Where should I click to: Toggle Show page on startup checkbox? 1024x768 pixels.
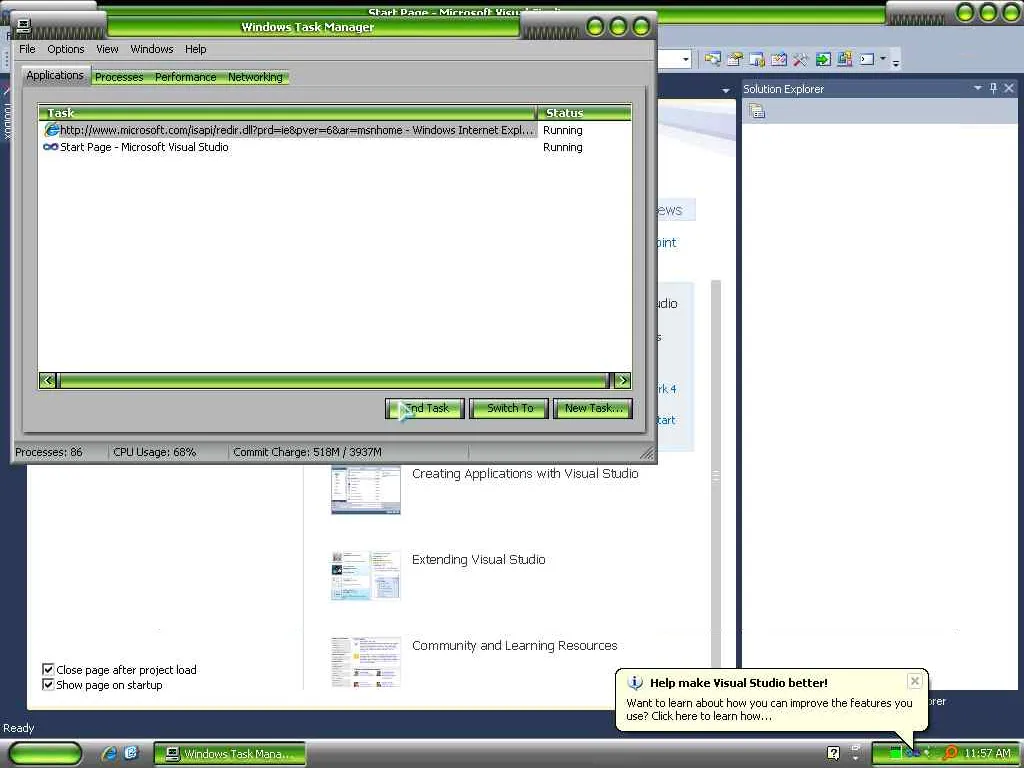click(x=48, y=684)
